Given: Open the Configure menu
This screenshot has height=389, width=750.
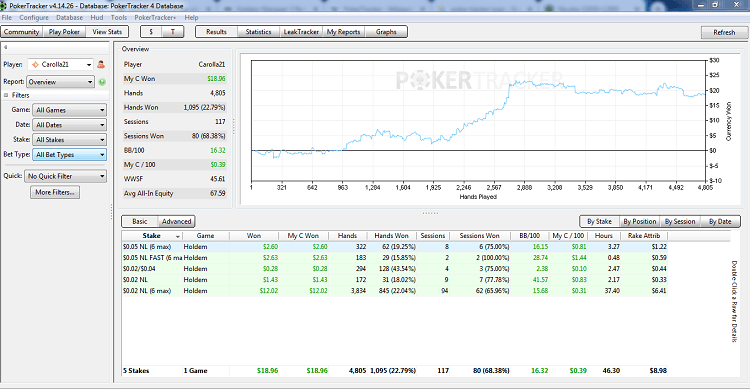Looking at the screenshot, I should point(34,18).
